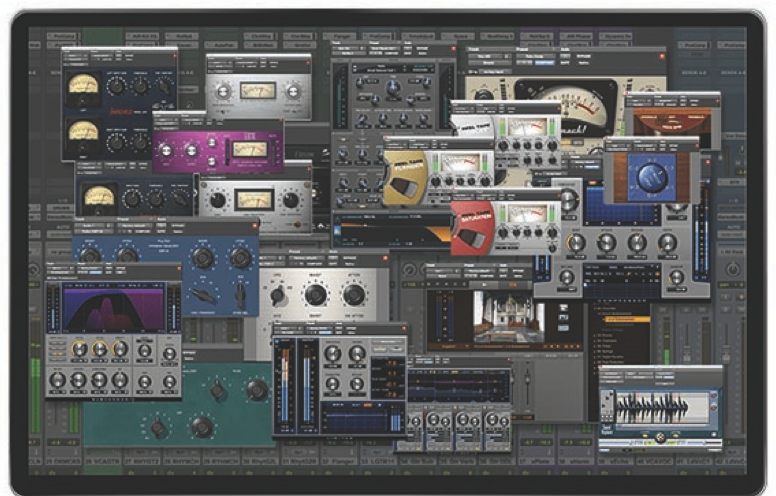Viewport: 776px width, 496px height.
Task: Click the blue Compare button in the Smack! header
Action: click(544, 63)
